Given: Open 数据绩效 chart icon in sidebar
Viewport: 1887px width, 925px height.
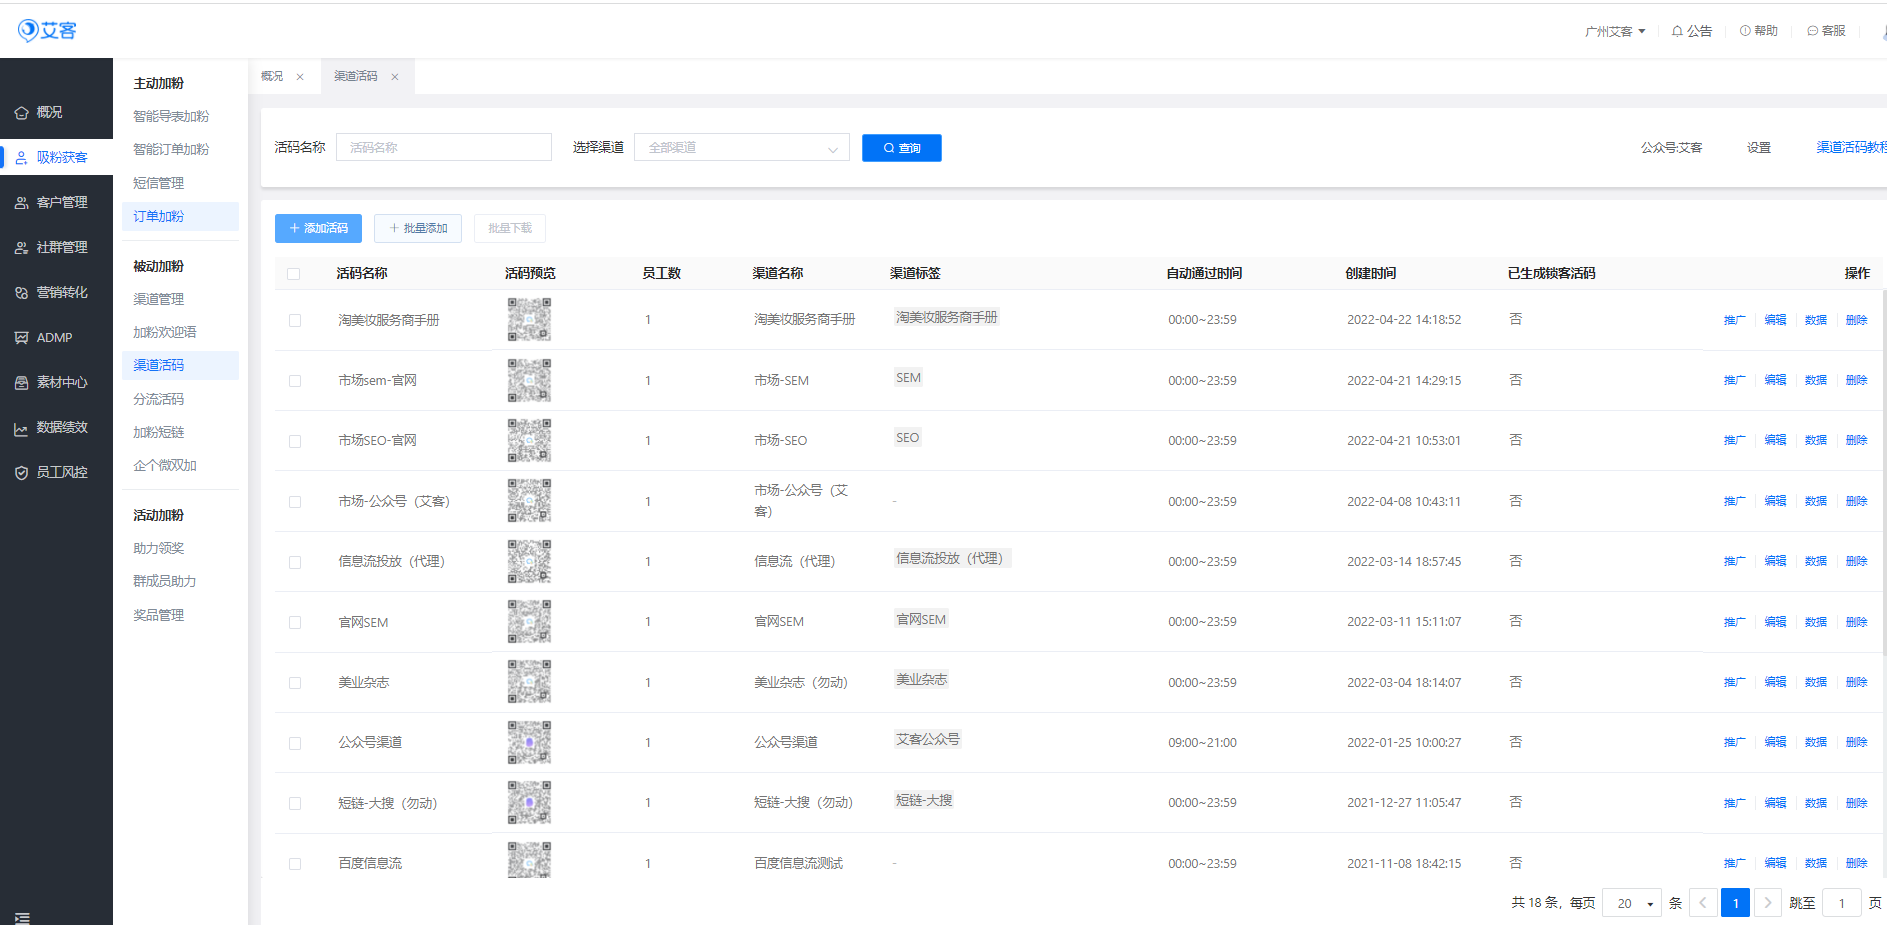Looking at the screenshot, I should (21, 429).
